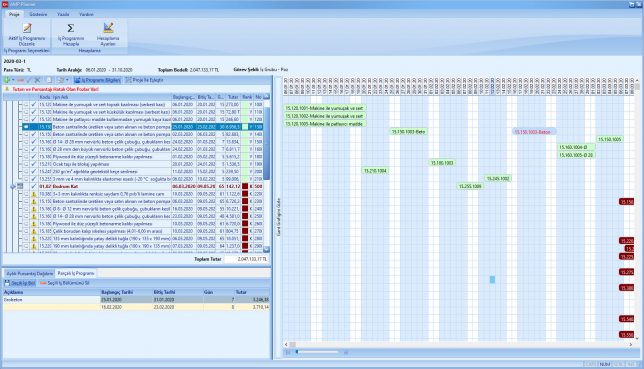Click the Proje ile Eşleştir toolbar button
The height and width of the screenshot is (369, 644).
144,80
